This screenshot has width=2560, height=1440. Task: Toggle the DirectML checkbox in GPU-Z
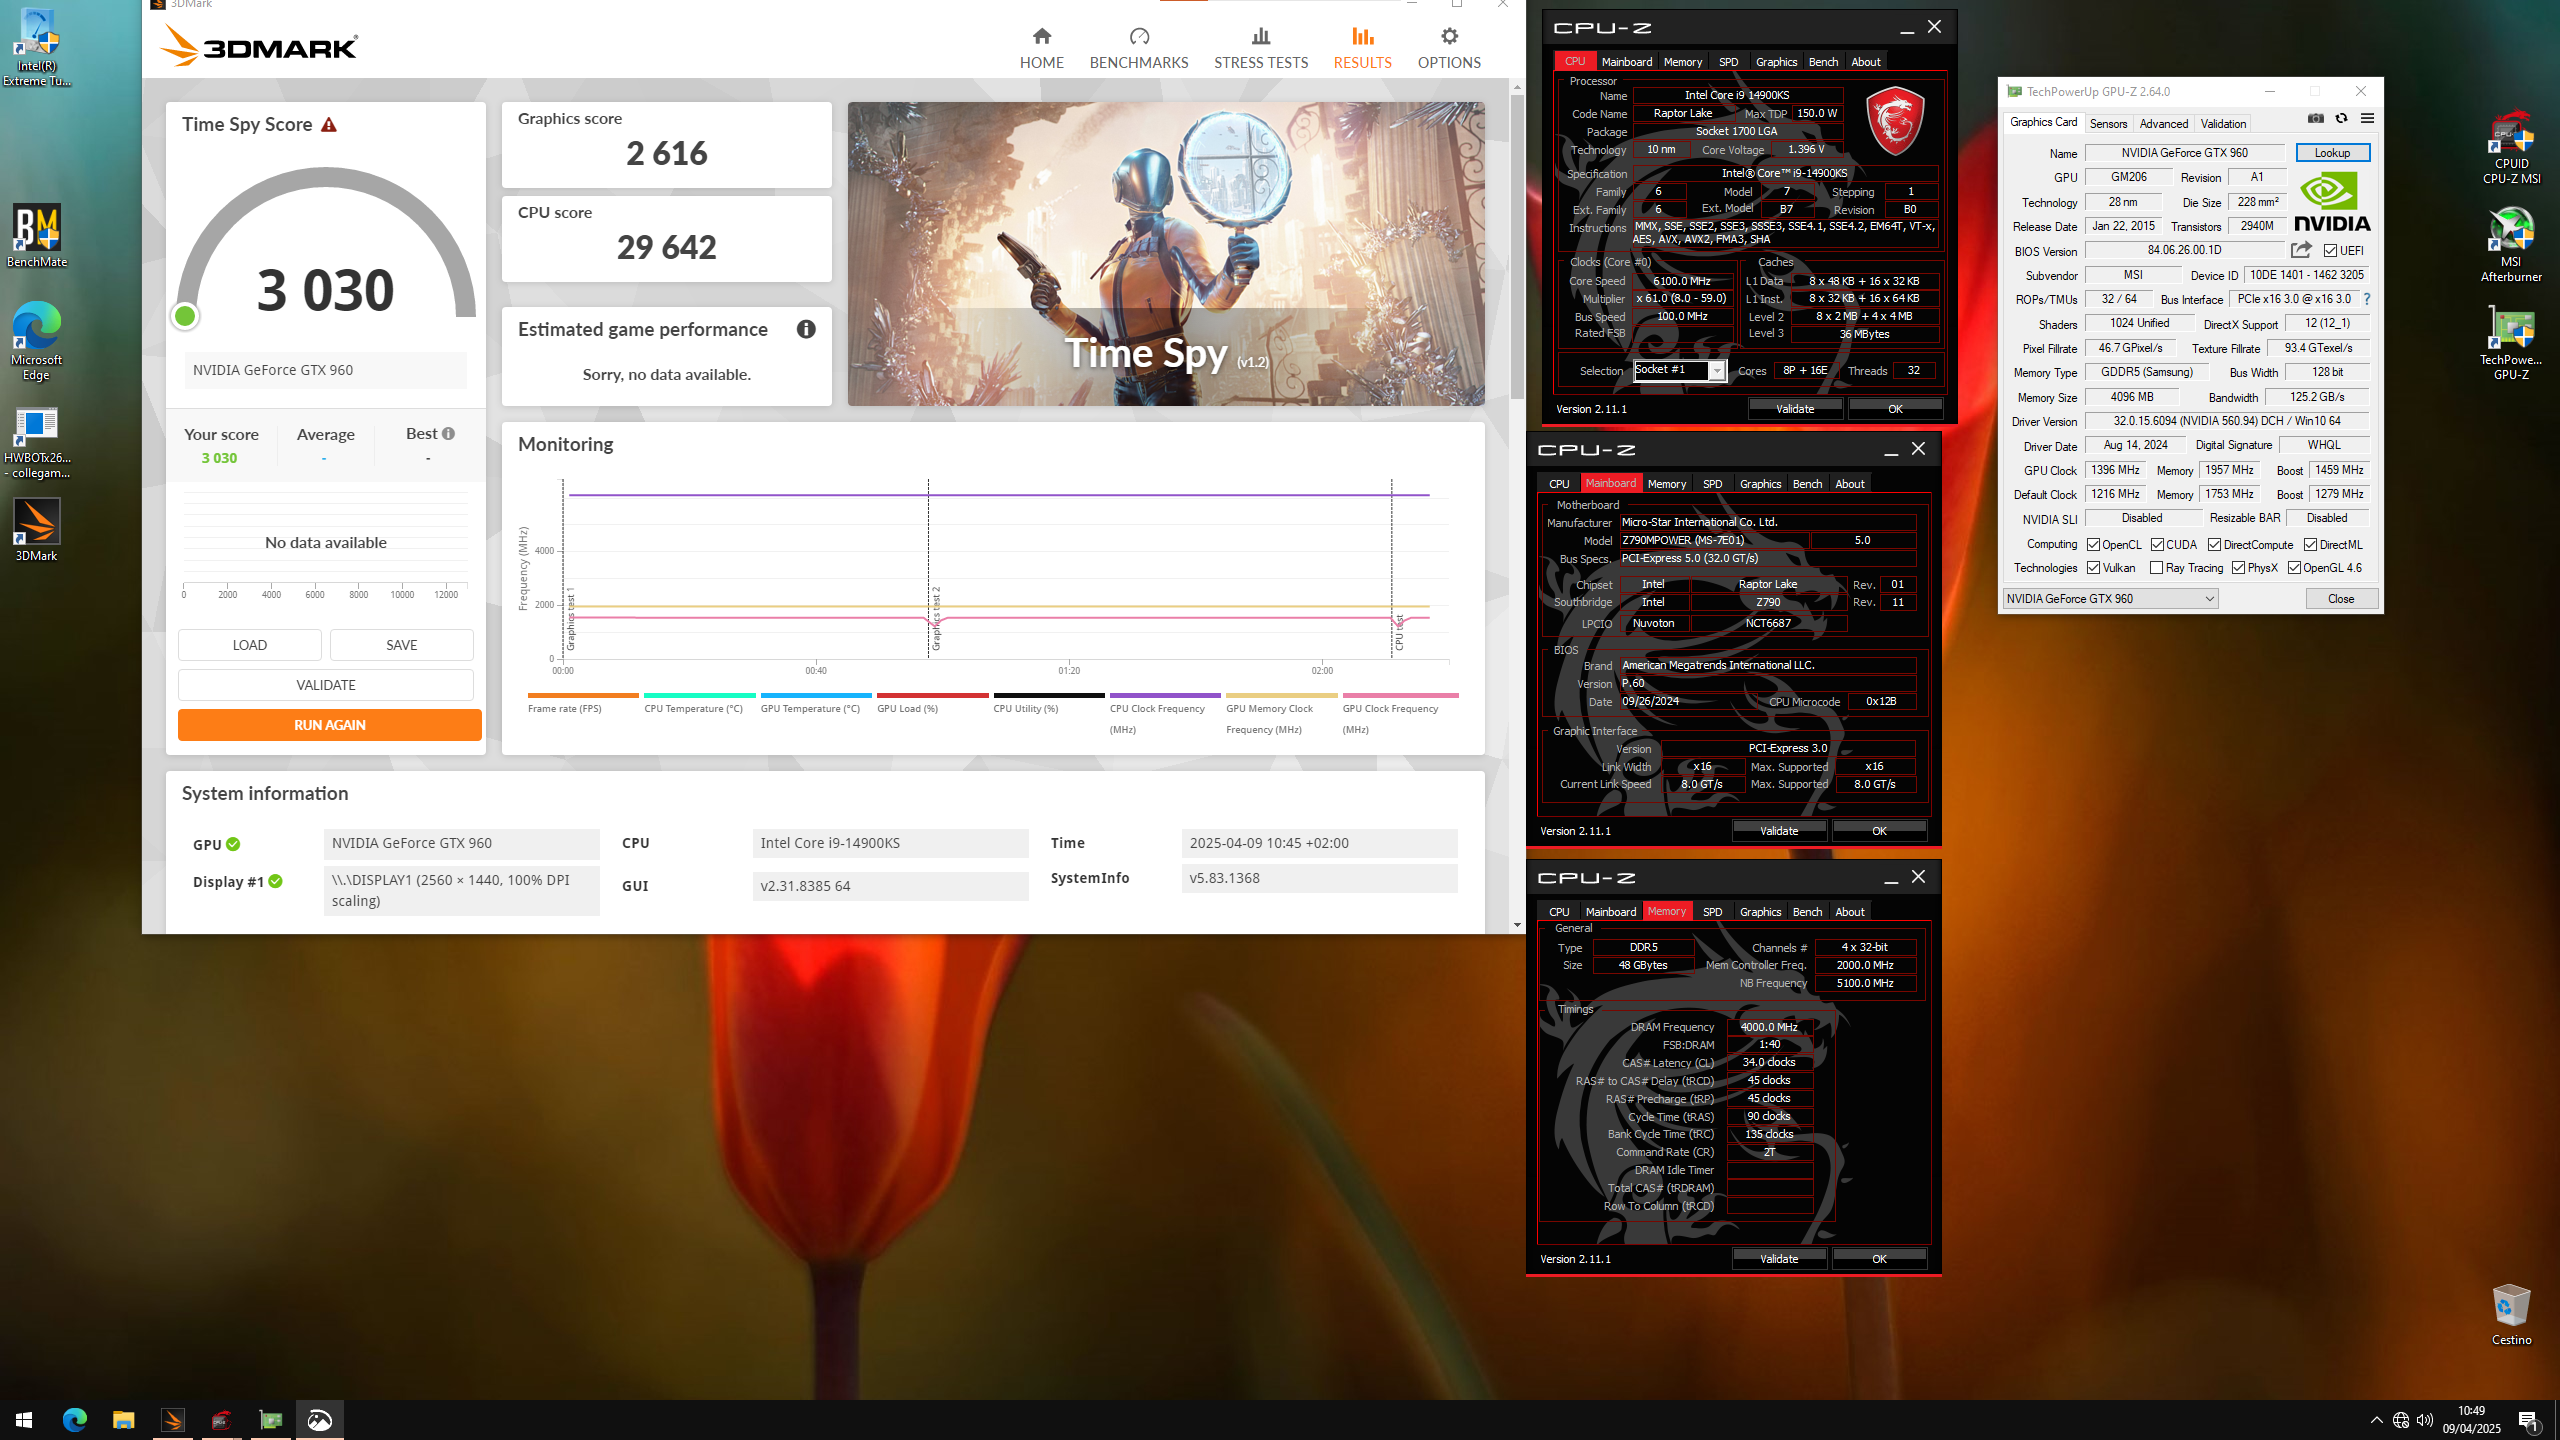click(x=2311, y=545)
